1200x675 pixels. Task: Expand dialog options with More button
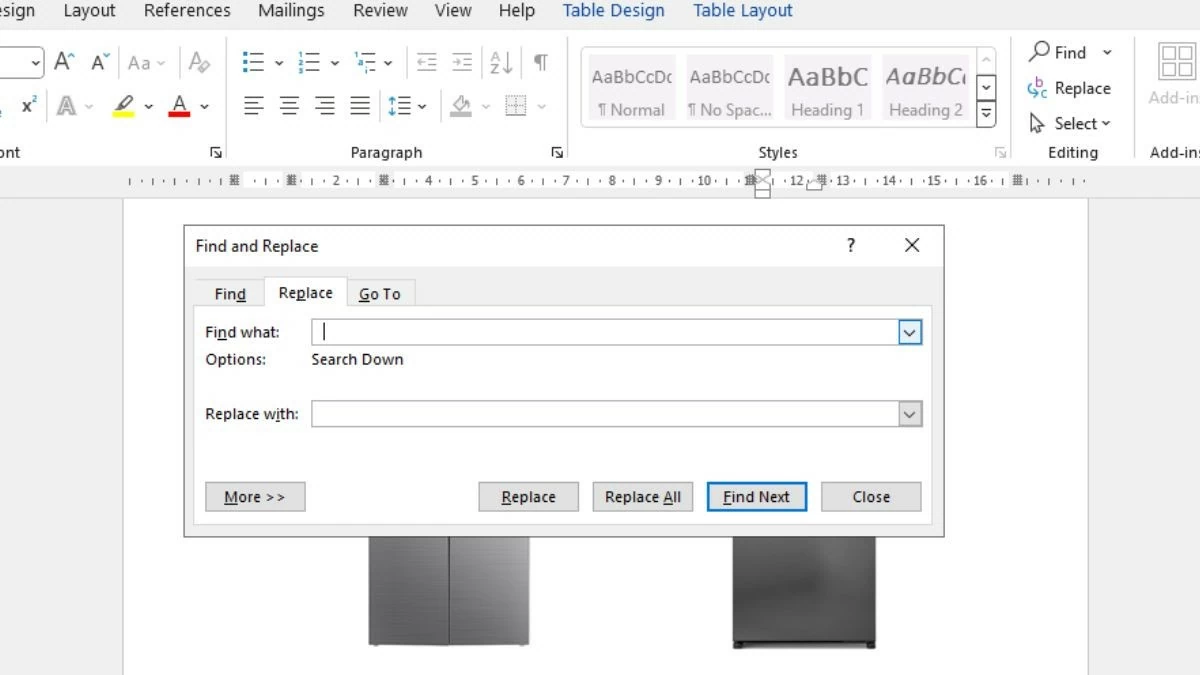coord(255,496)
